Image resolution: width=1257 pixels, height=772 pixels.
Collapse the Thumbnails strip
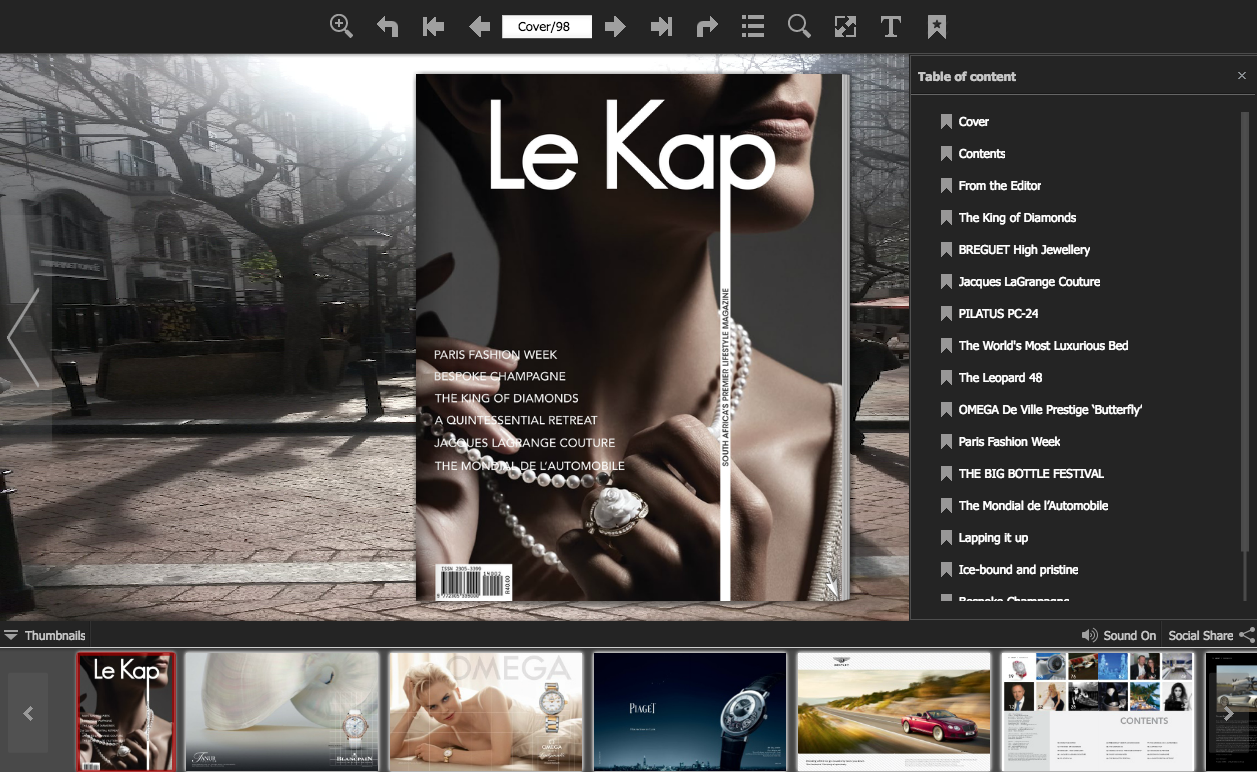tap(55, 635)
